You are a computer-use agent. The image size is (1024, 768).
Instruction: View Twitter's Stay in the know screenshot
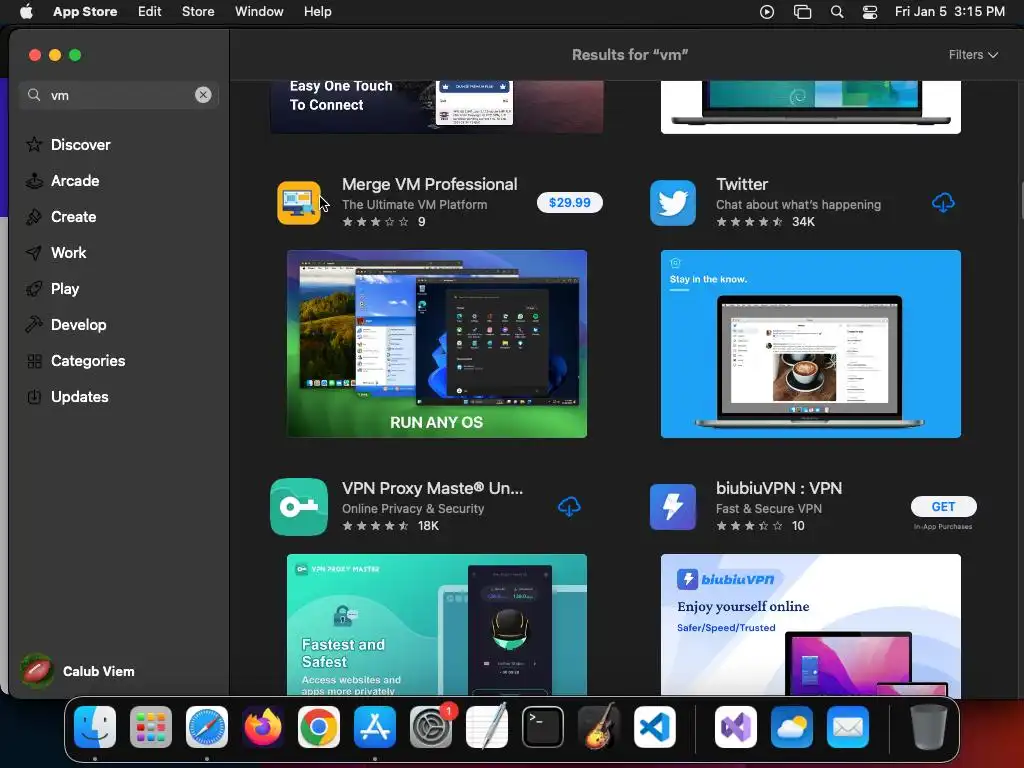810,344
